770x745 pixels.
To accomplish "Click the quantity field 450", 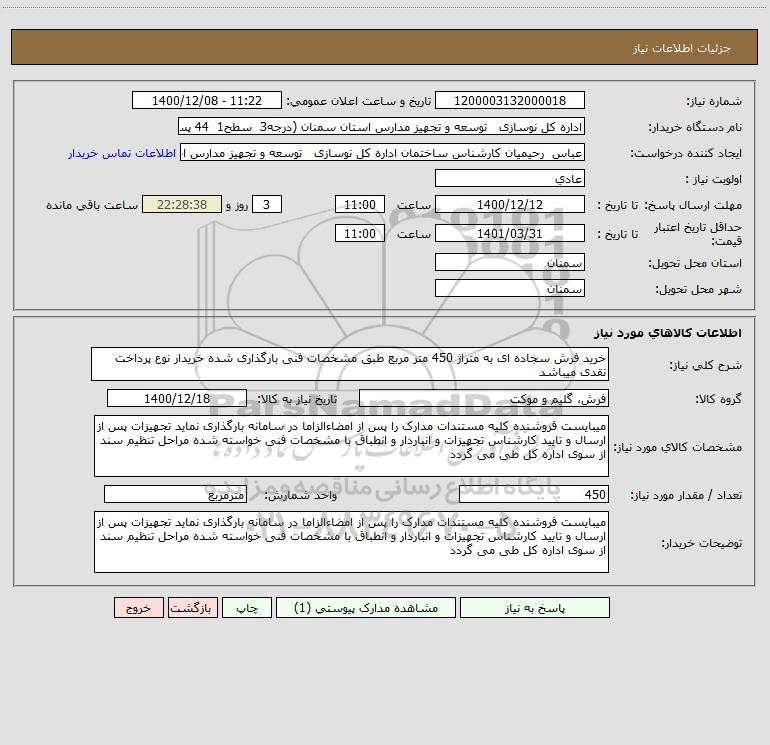I will tap(534, 494).
